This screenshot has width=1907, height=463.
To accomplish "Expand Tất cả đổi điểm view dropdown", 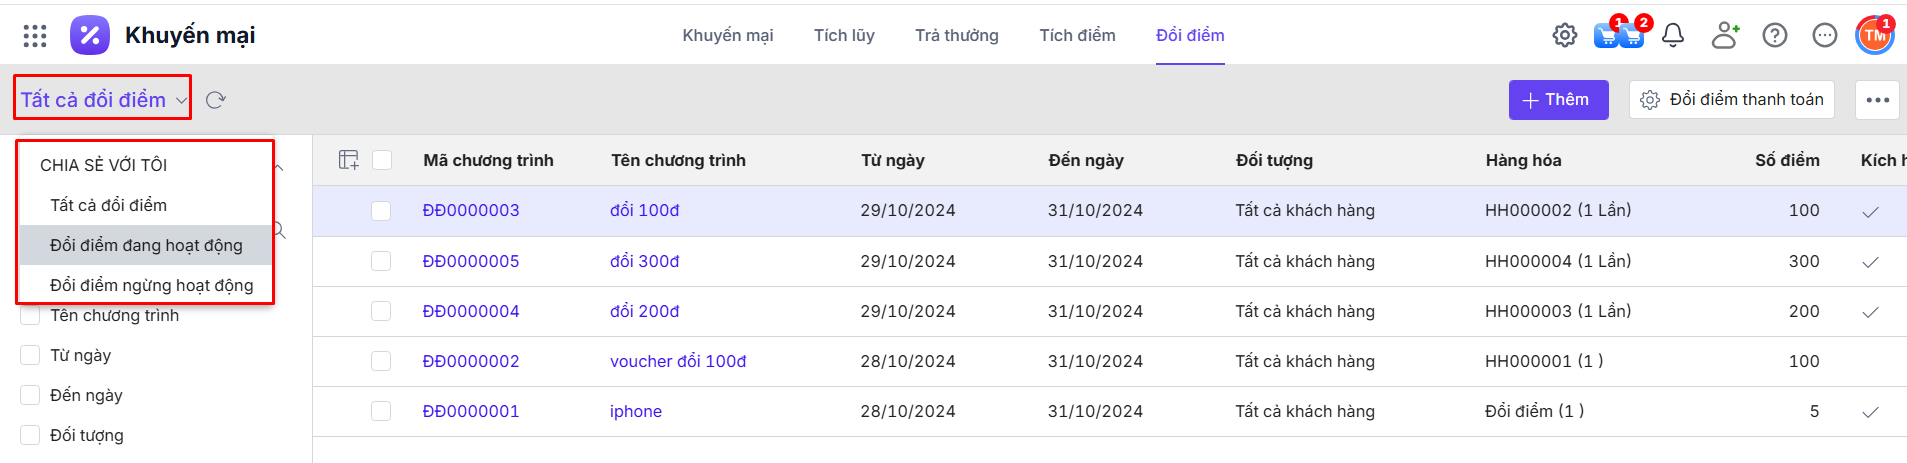I will click(102, 100).
